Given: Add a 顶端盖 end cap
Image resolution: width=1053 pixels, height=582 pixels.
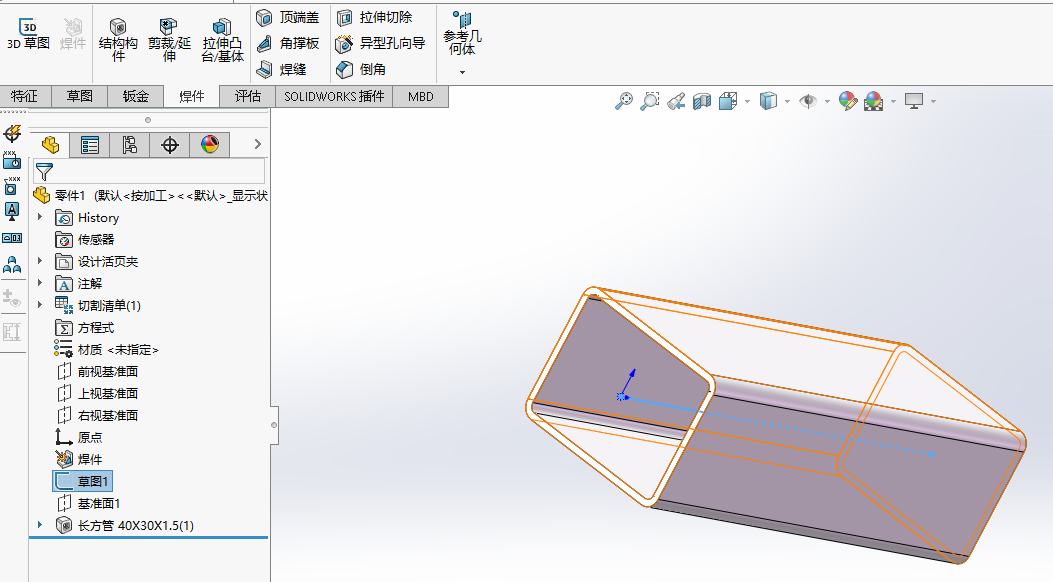Looking at the screenshot, I should [x=287, y=17].
